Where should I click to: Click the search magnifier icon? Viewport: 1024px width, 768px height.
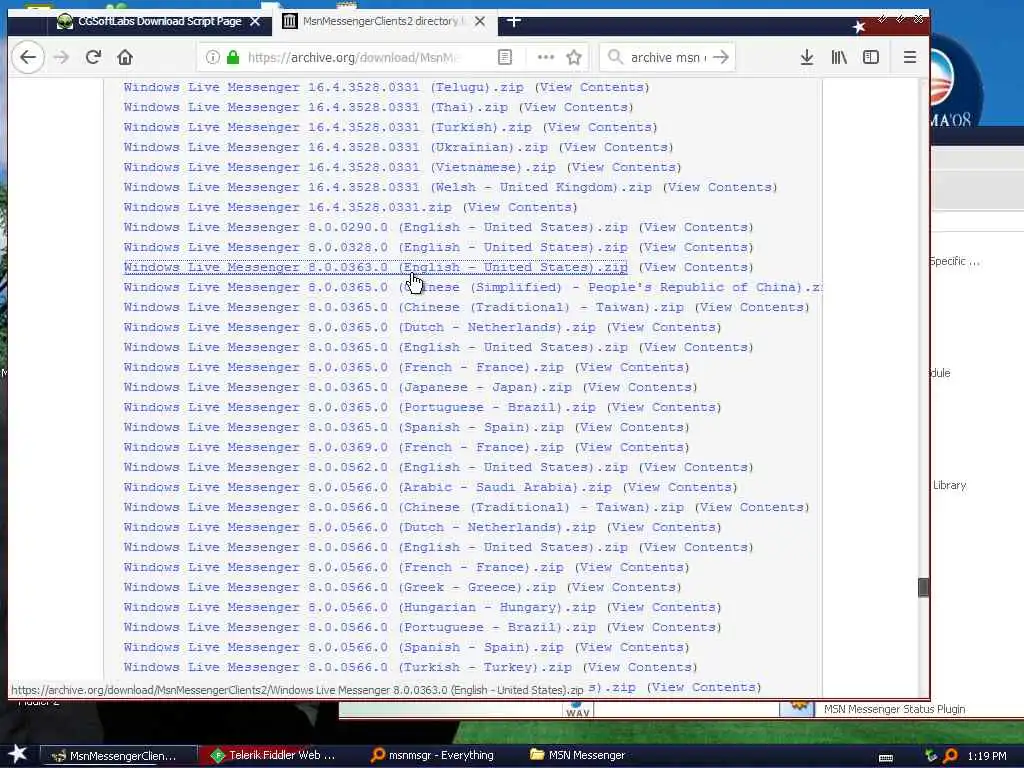pos(615,57)
